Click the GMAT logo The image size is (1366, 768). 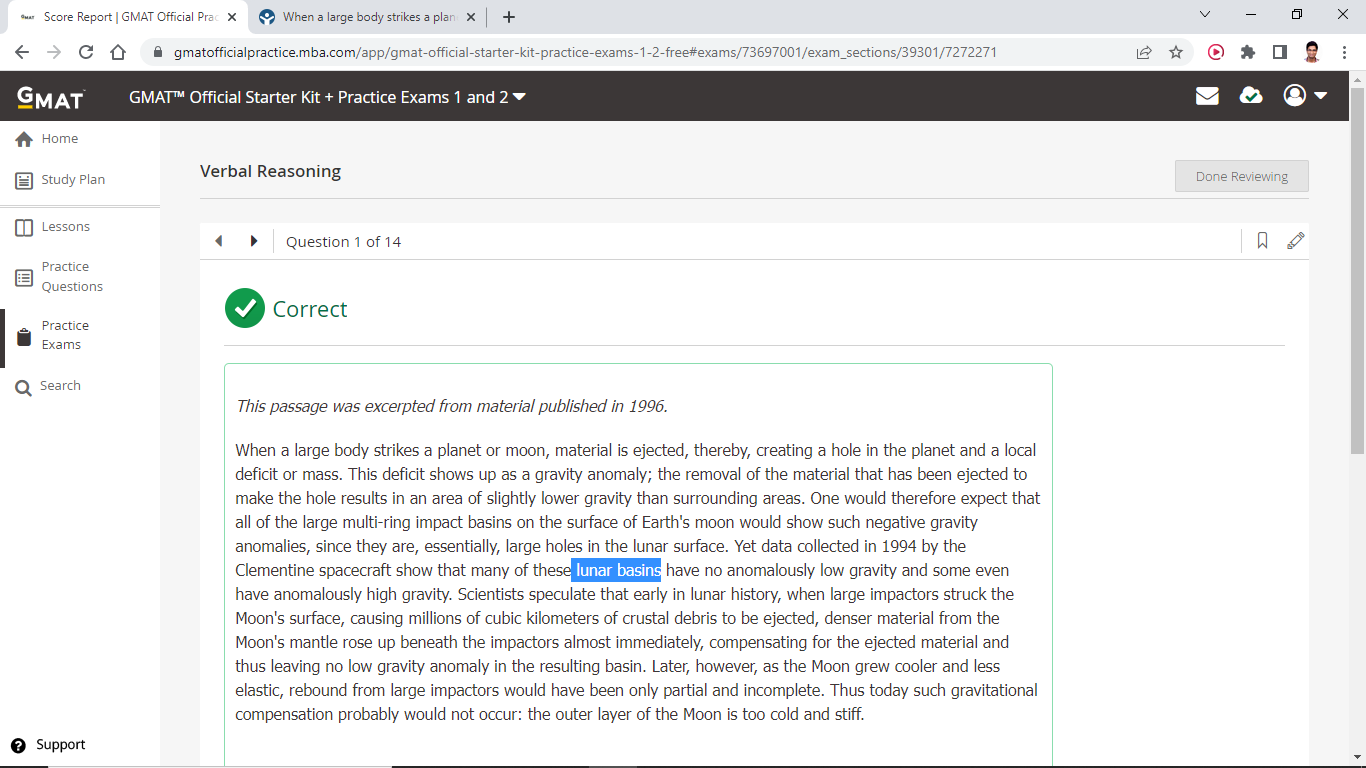click(x=51, y=97)
